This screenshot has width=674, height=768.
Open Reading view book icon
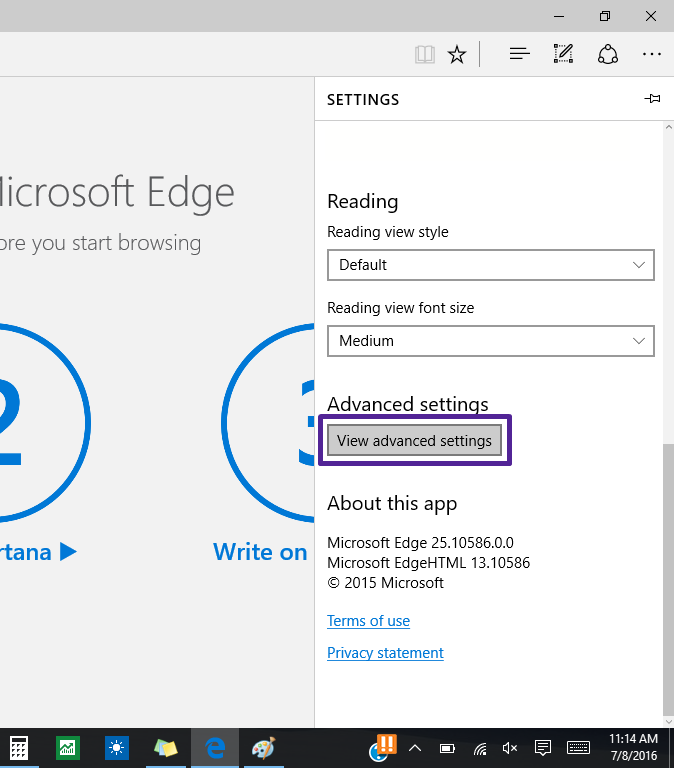point(425,54)
